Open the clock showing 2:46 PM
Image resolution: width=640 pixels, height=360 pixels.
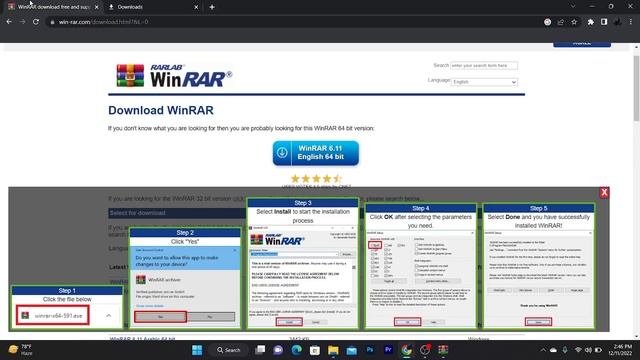pyautogui.click(x=620, y=350)
